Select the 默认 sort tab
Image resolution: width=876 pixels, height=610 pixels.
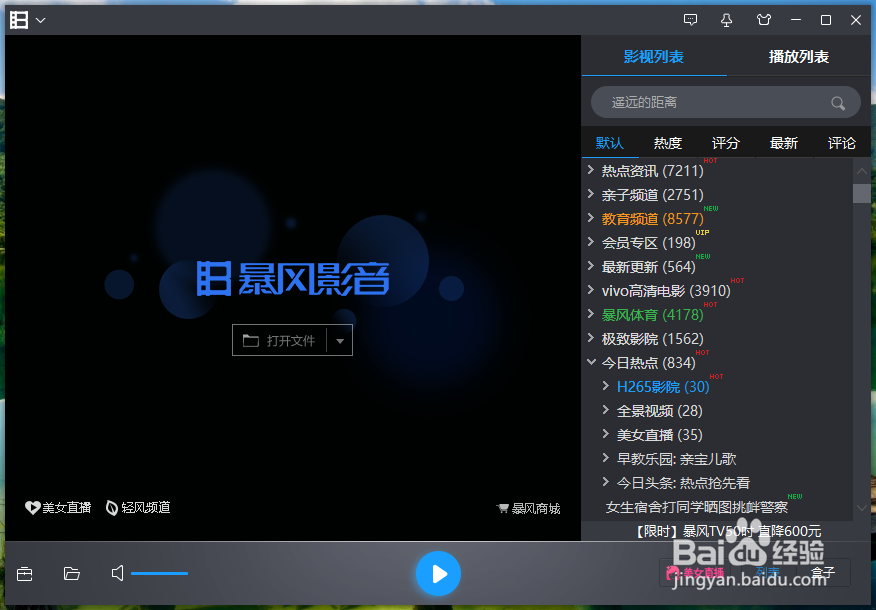(x=610, y=143)
